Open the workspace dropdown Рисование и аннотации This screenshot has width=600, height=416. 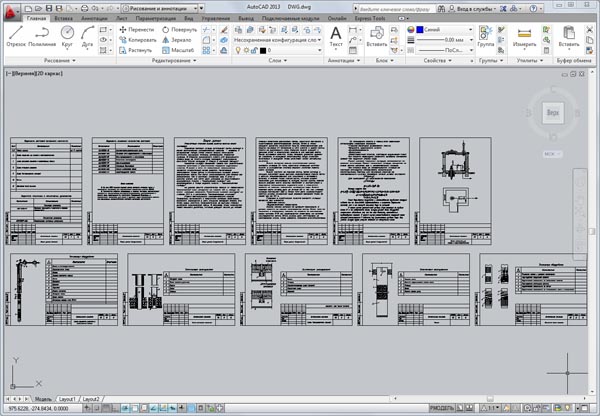(x=160, y=6)
